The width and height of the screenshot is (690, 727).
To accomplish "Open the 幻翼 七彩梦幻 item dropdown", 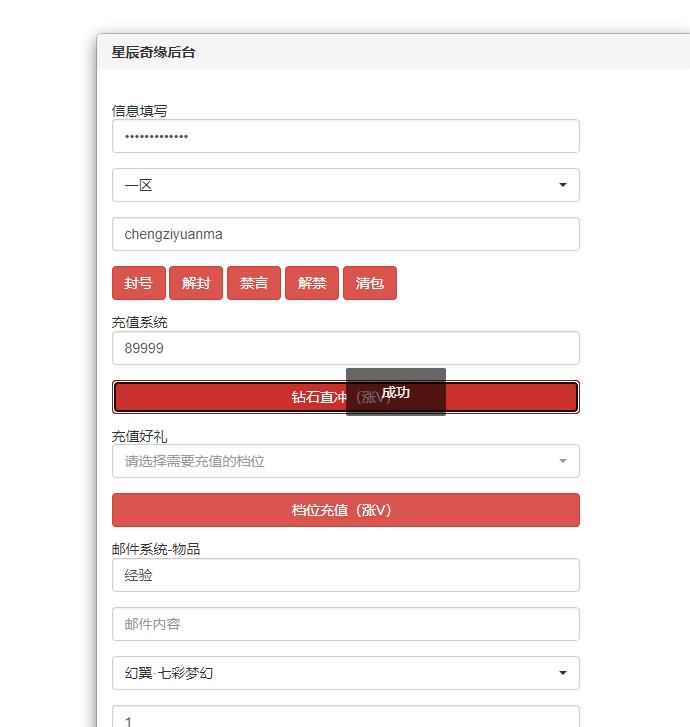I will (345, 673).
